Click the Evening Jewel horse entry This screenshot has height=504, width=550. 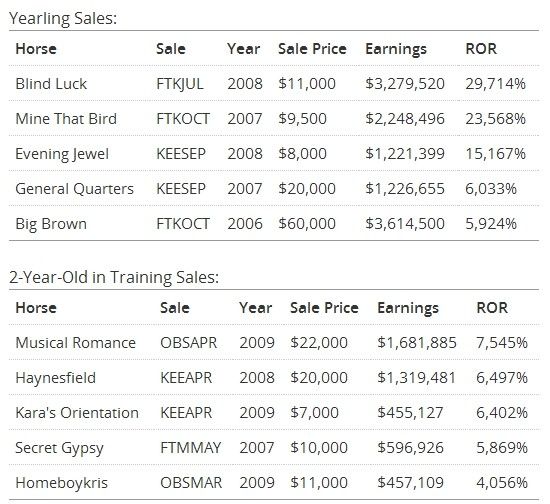[x=62, y=154]
